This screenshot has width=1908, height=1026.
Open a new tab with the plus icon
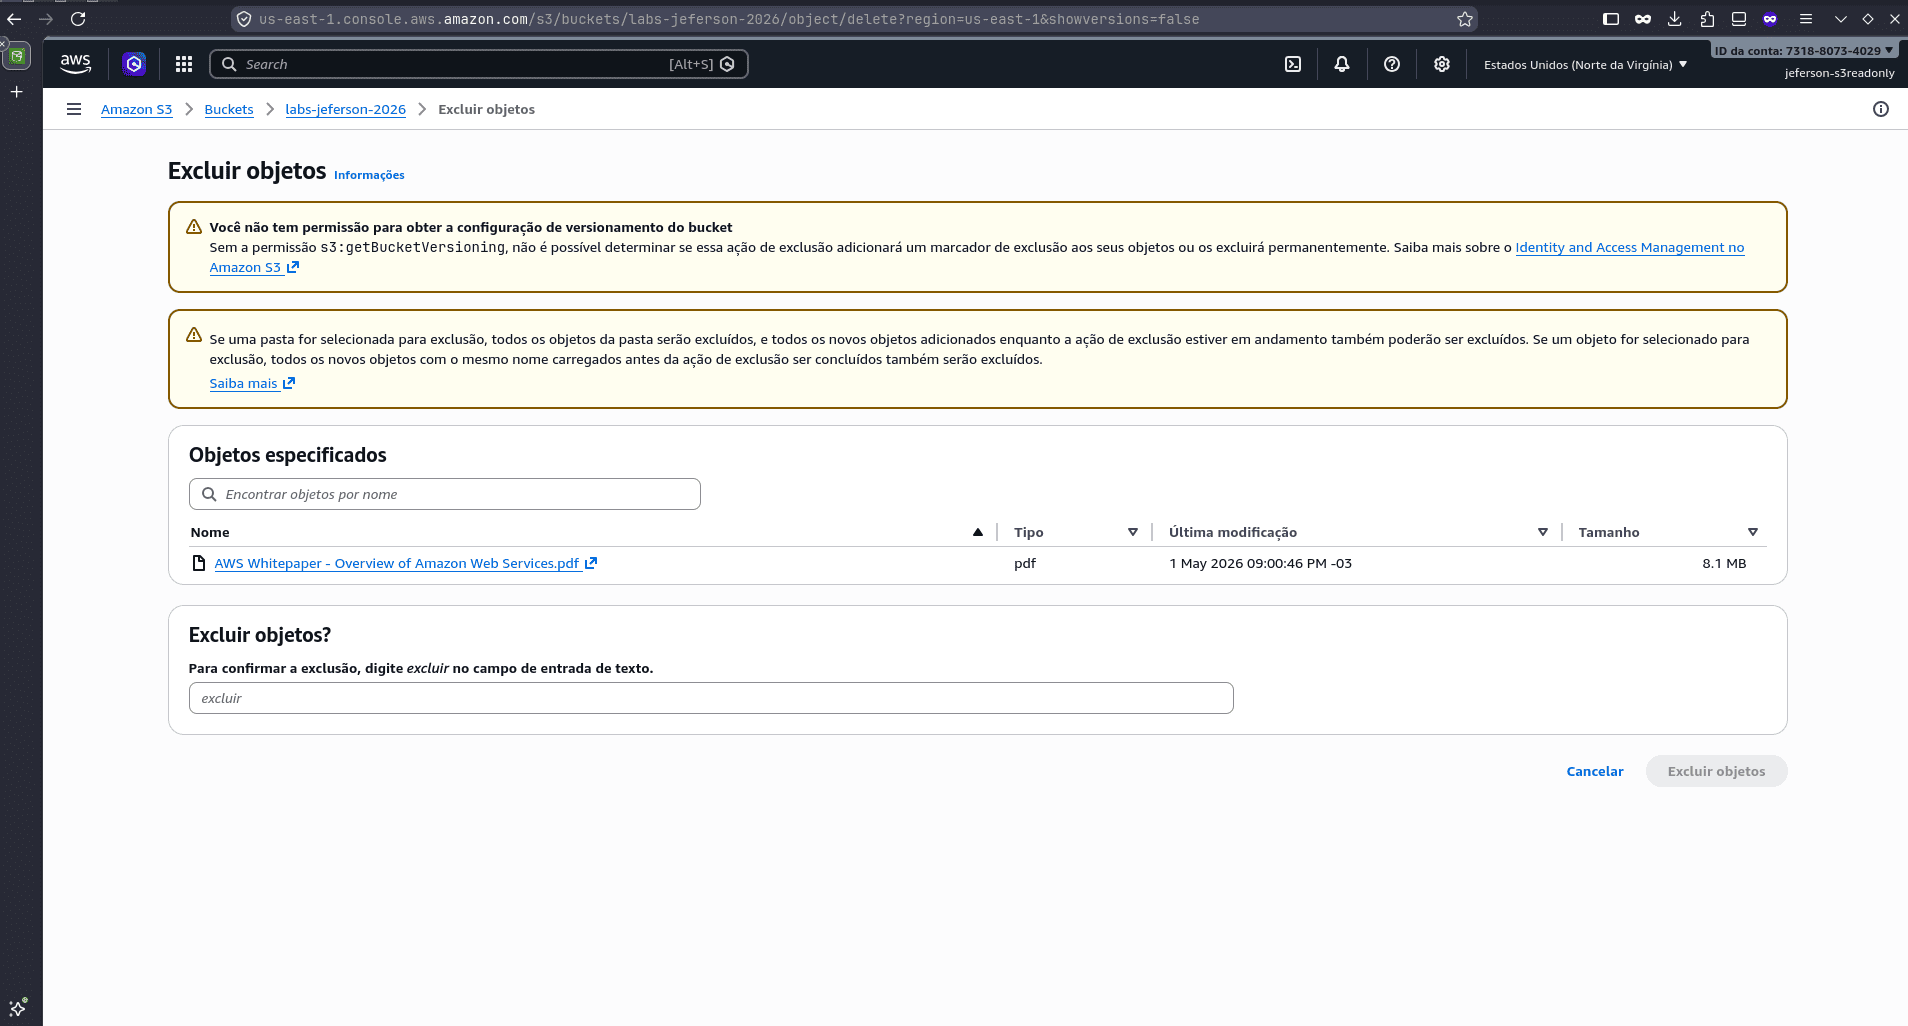17,92
